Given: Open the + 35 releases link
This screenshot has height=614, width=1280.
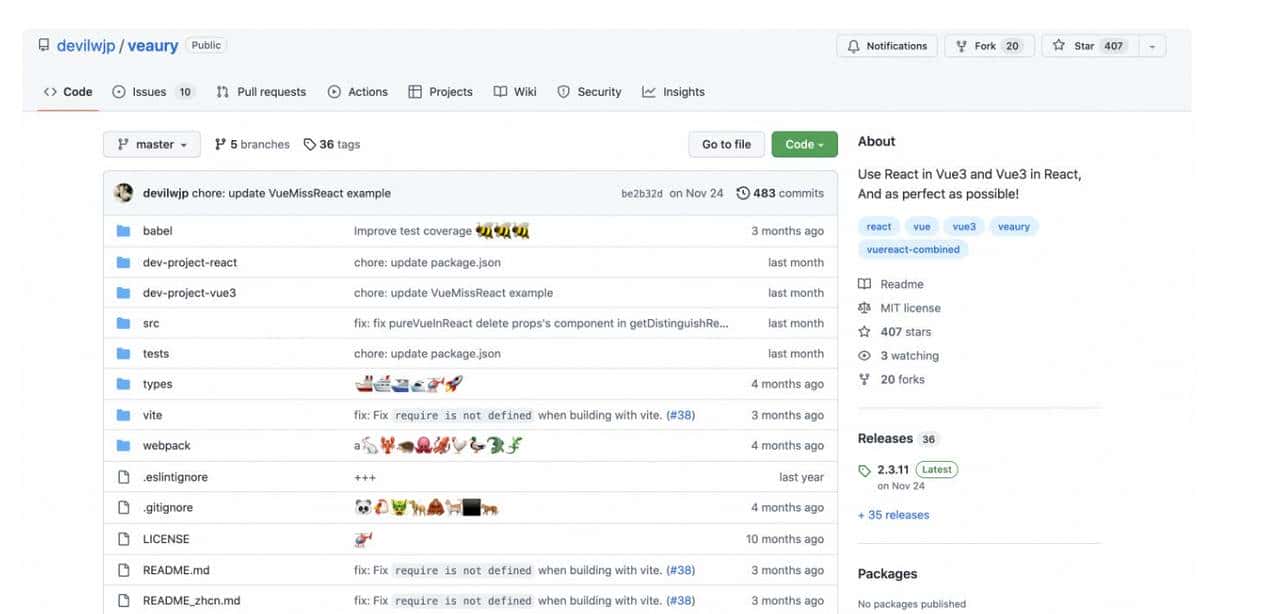Looking at the screenshot, I should [893, 514].
